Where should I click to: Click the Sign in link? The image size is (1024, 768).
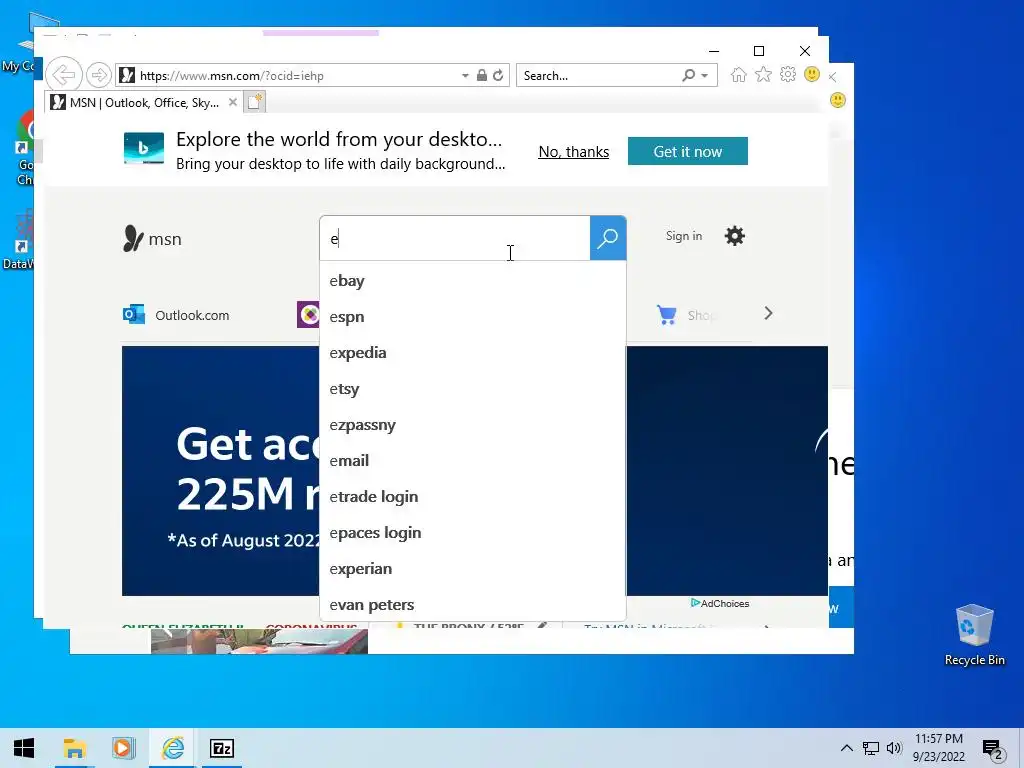pyautogui.click(x=684, y=236)
